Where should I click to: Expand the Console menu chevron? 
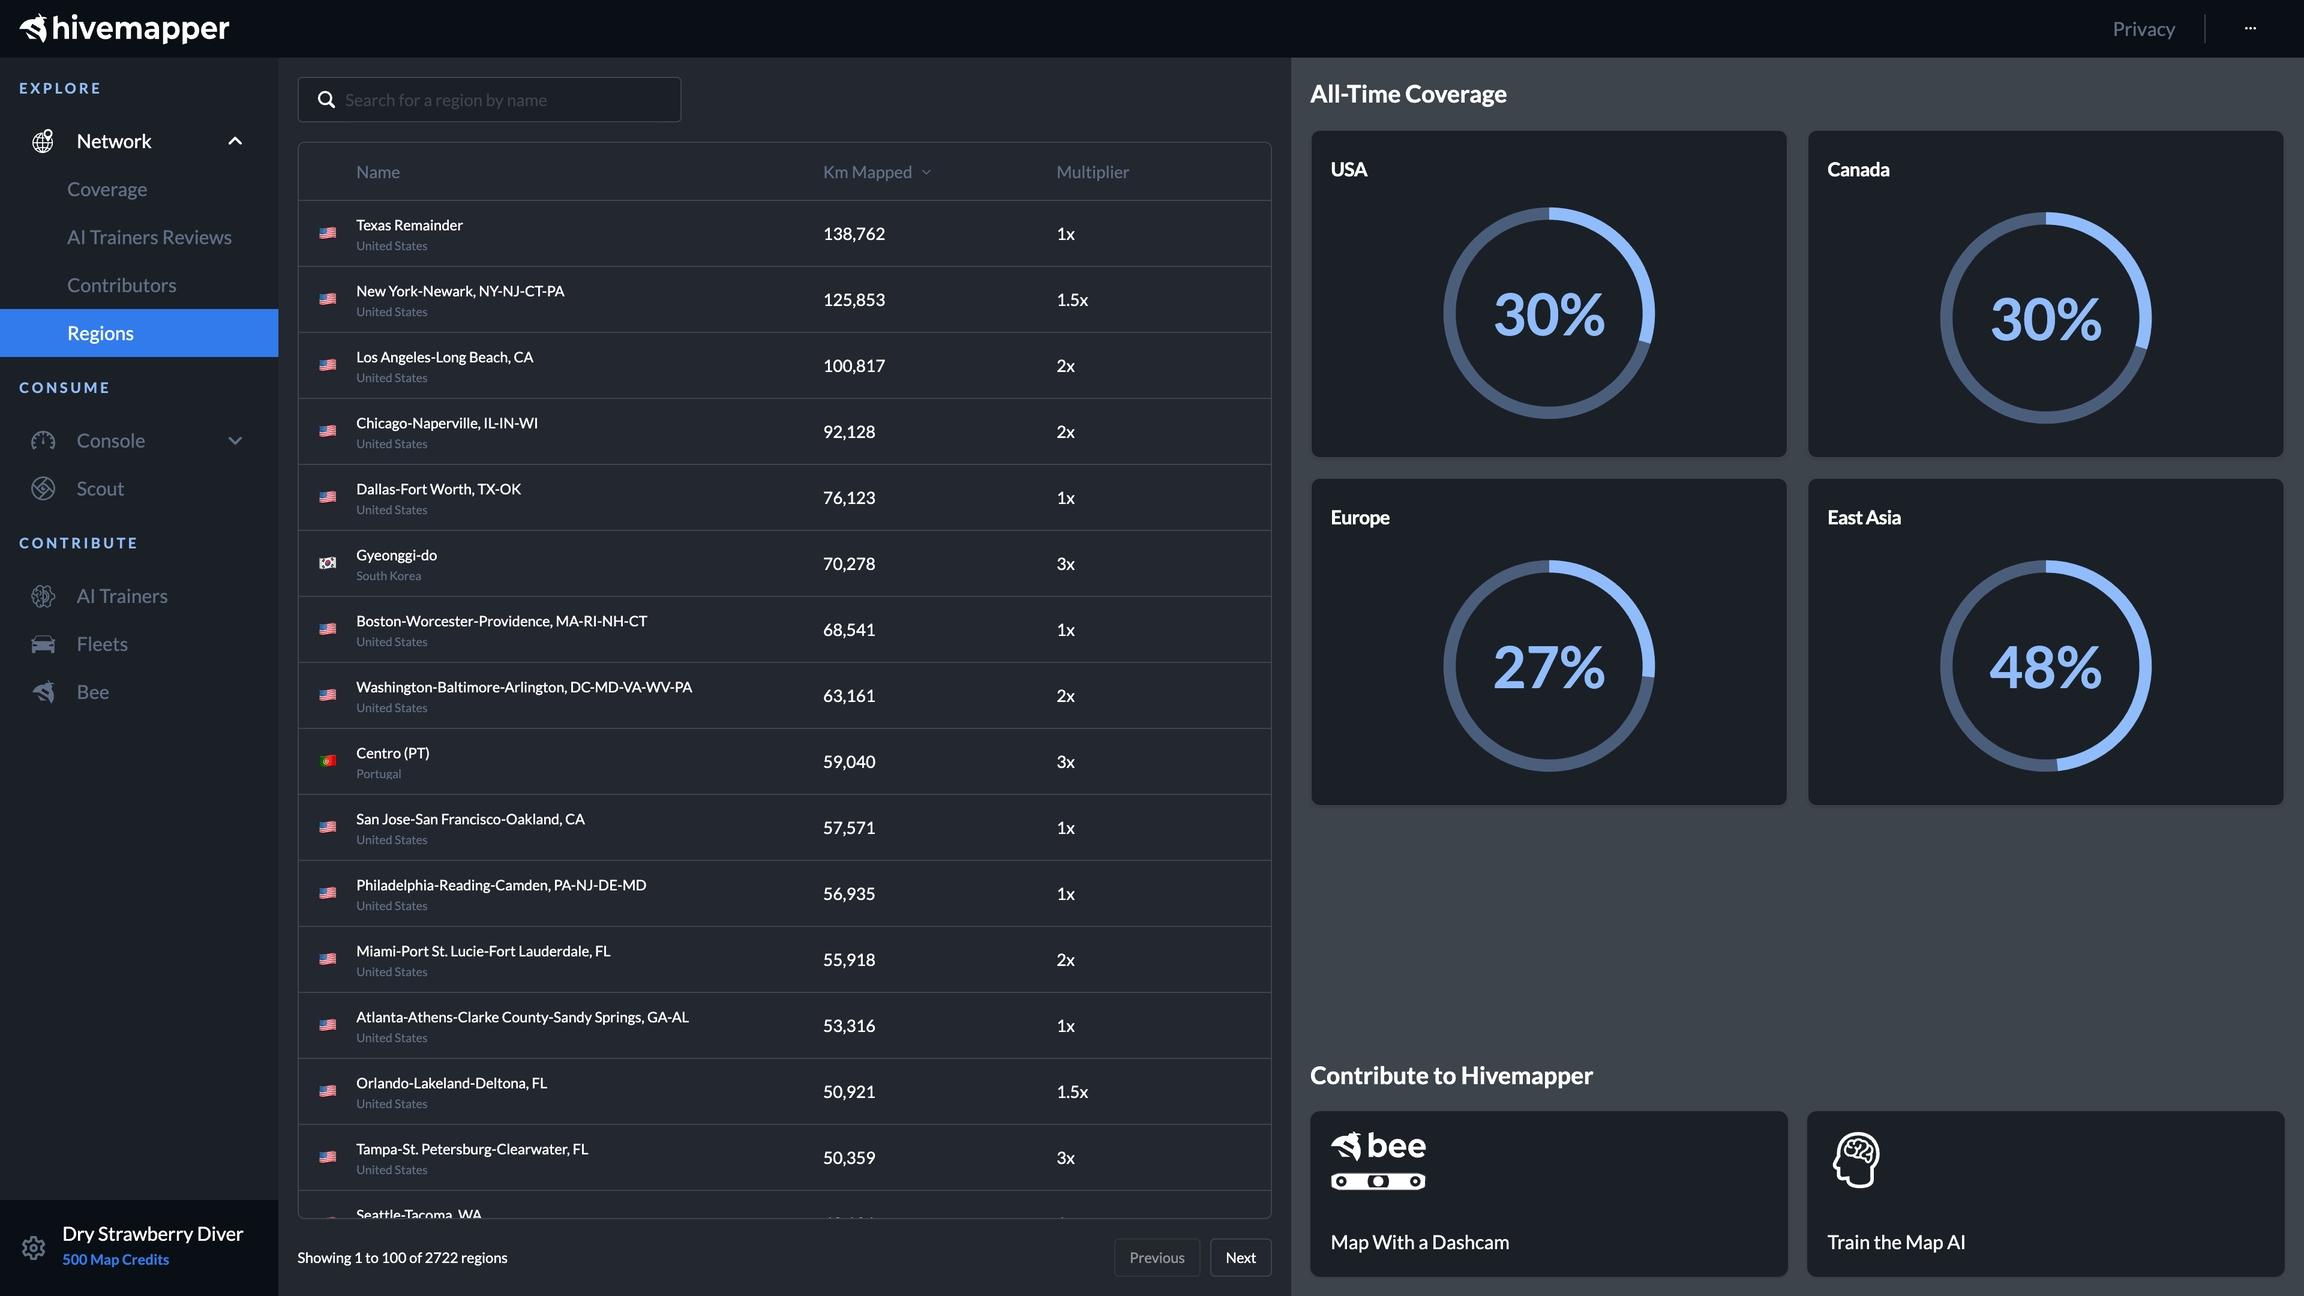pos(235,440)
